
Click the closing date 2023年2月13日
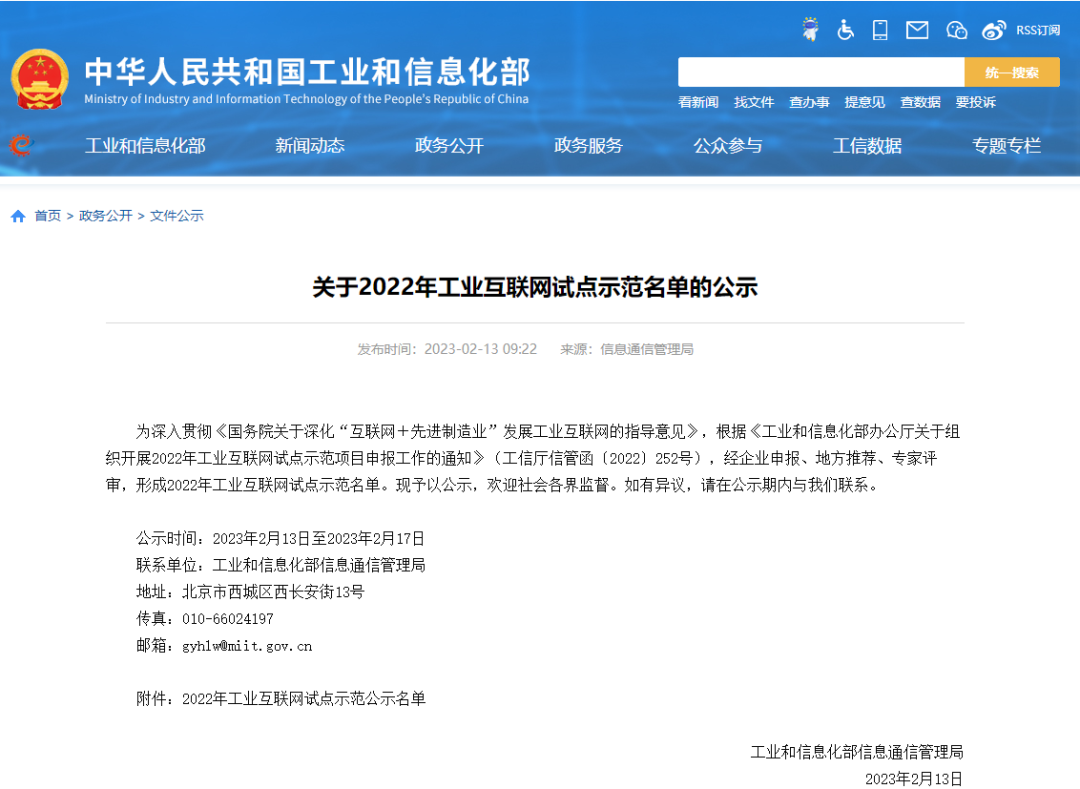pos(914,779)
